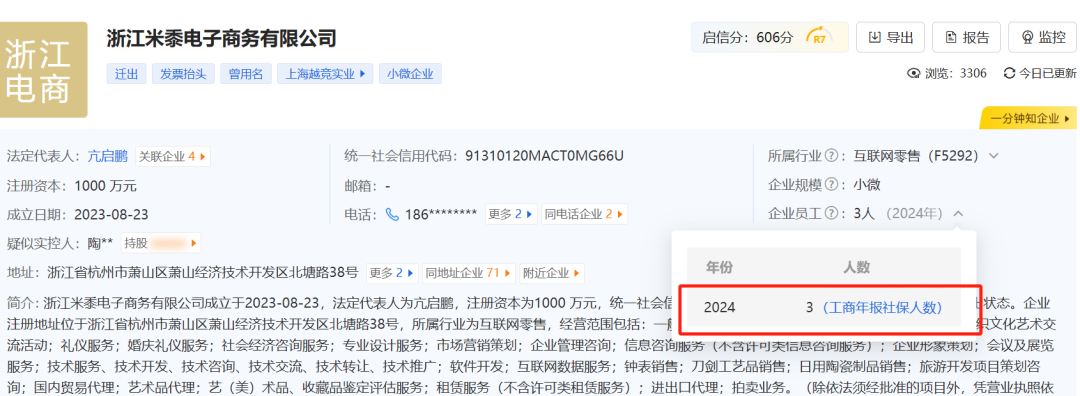Screen dimensions: 1080x396
Task: Click the 曾用名 tag
Action: [x=246, y=74]
